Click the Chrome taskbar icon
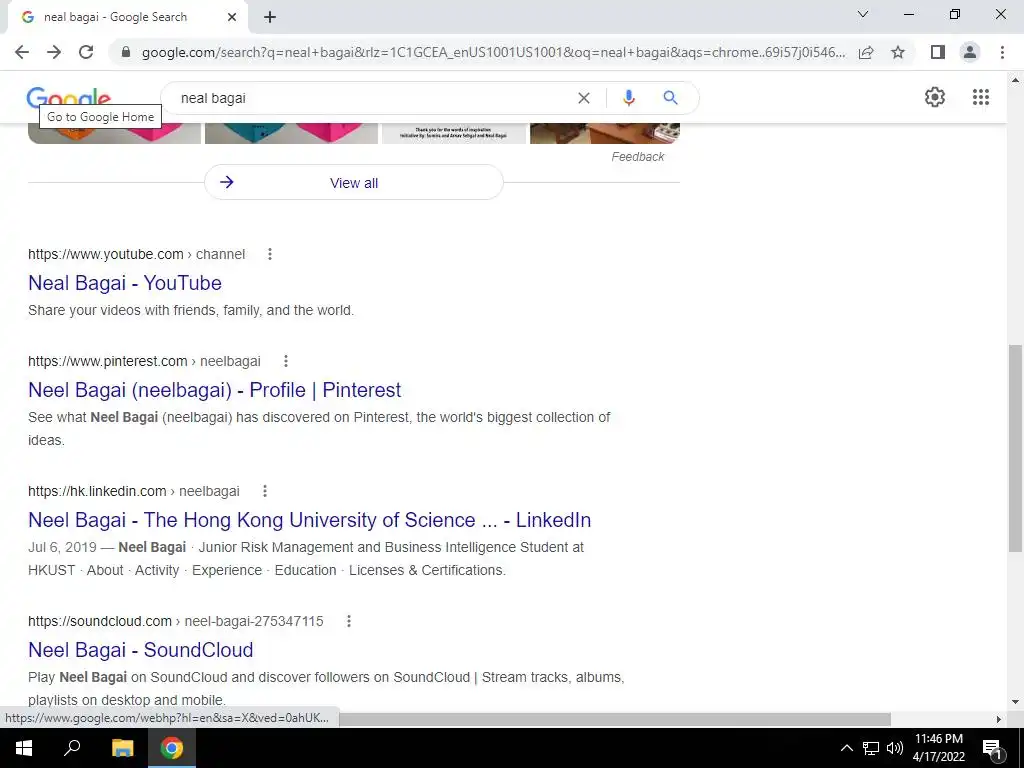1024x768 pixels. pyautogui.click(x=172, y=748)
